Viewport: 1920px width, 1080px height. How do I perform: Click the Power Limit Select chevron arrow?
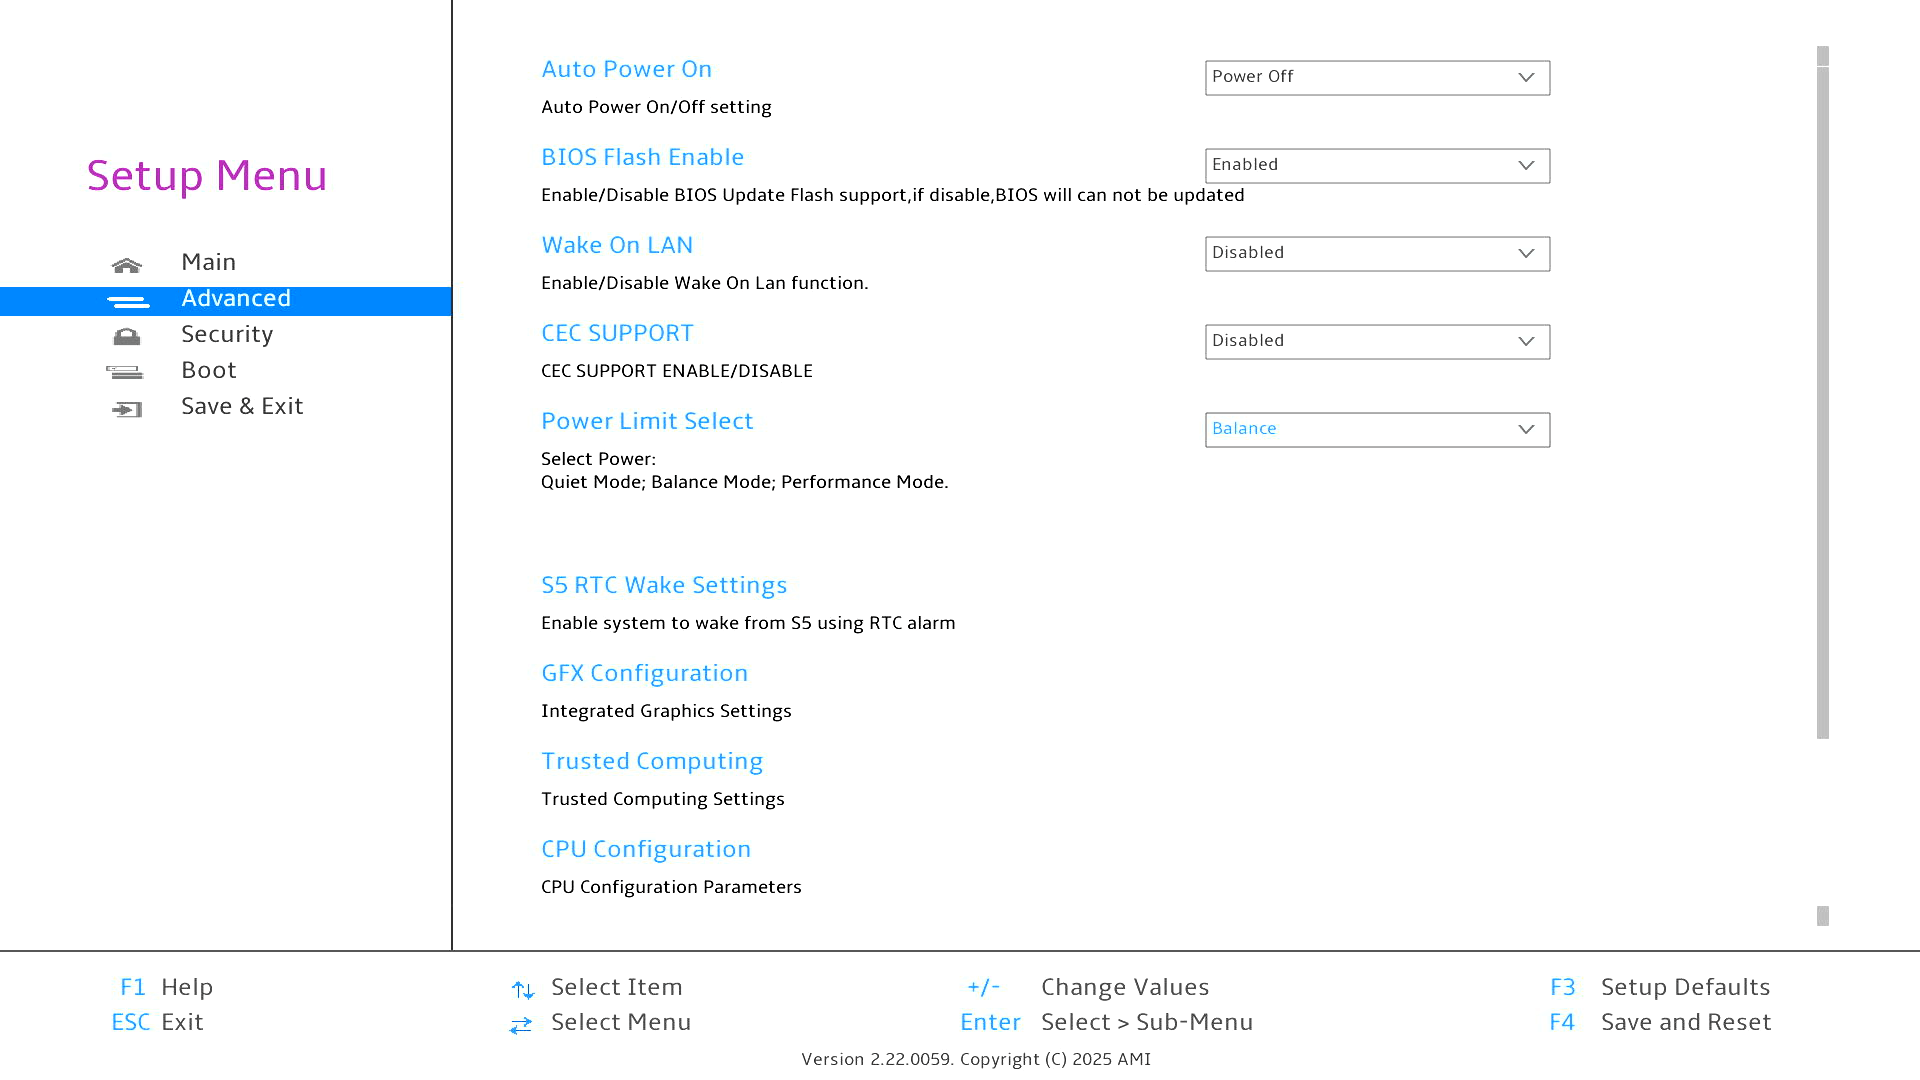pyautogui.click(x=1526, y=430)
